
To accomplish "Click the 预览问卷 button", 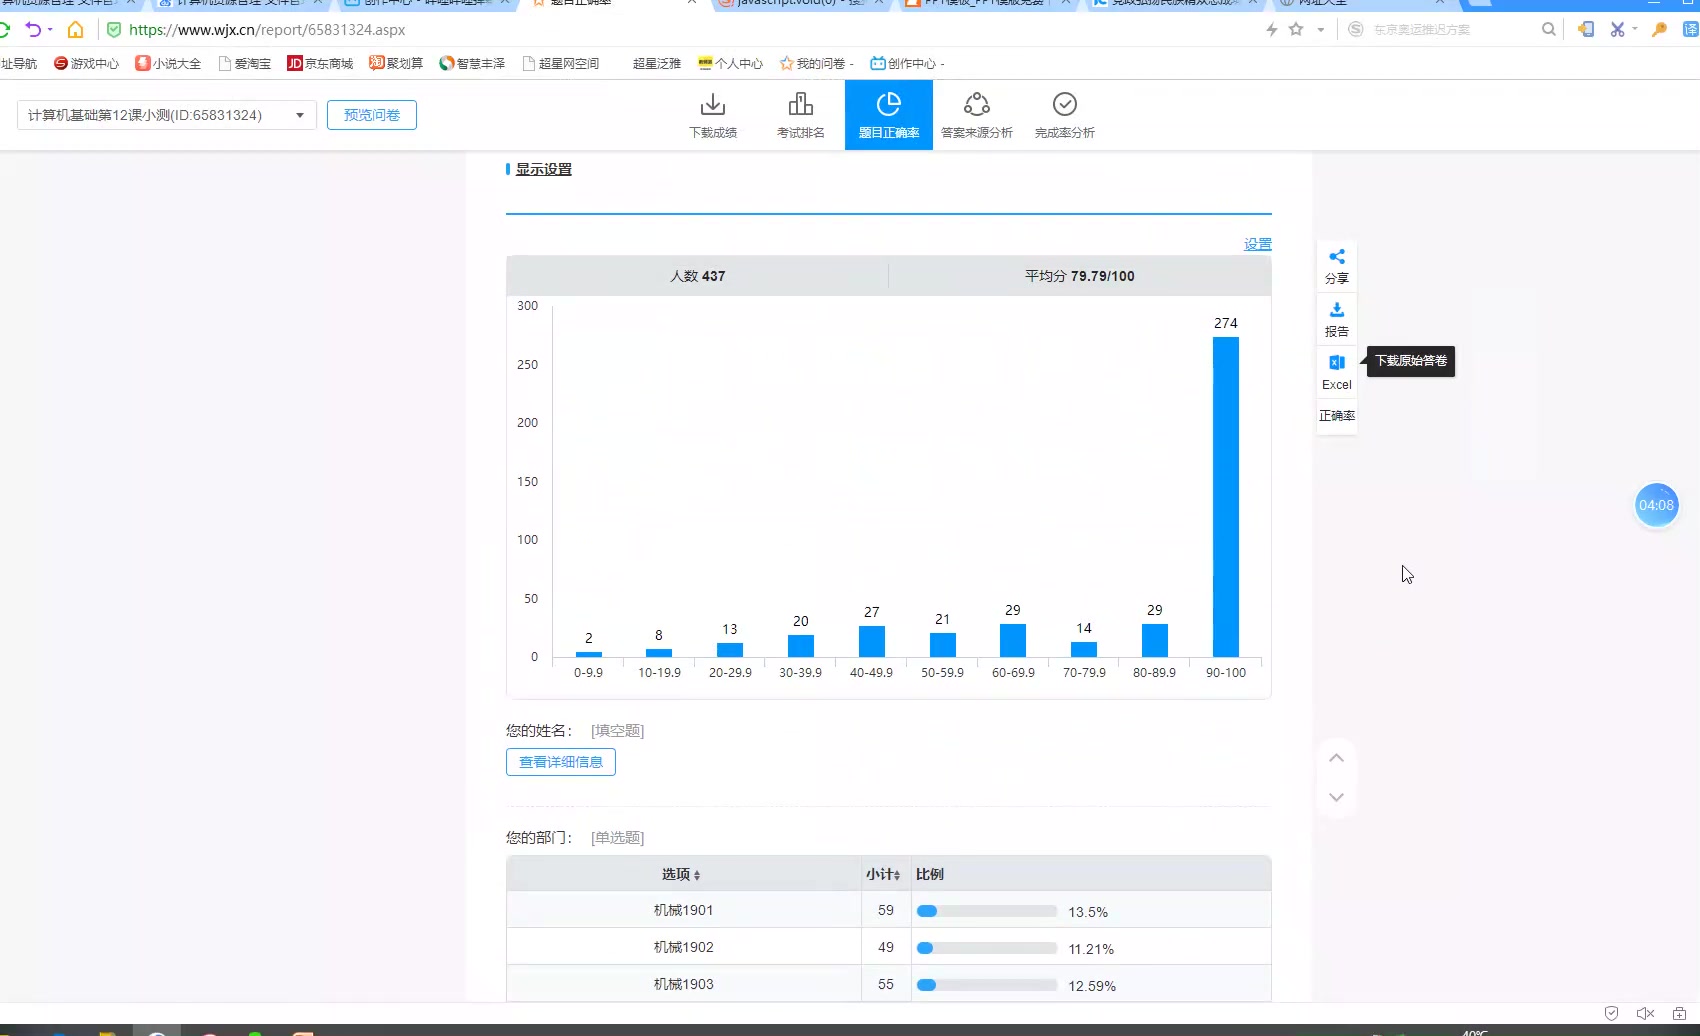I will click(372, 115).
